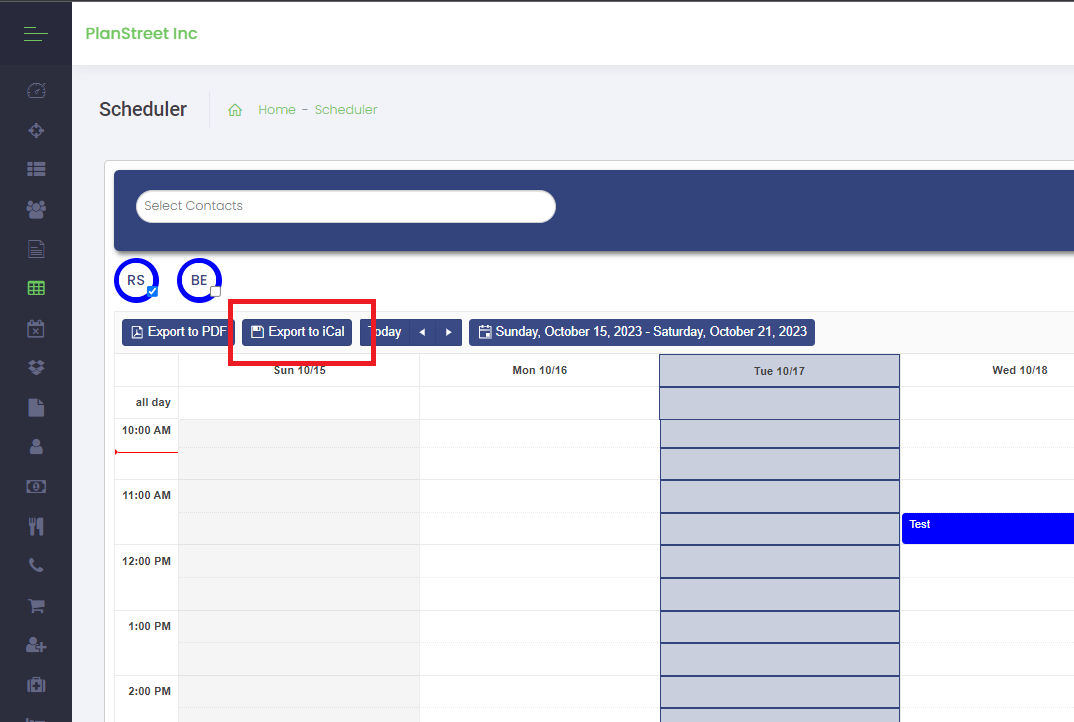This screenshot has height=722, width=1074.
Task: Click the shopping cart icon
Action: click(36, 605)
